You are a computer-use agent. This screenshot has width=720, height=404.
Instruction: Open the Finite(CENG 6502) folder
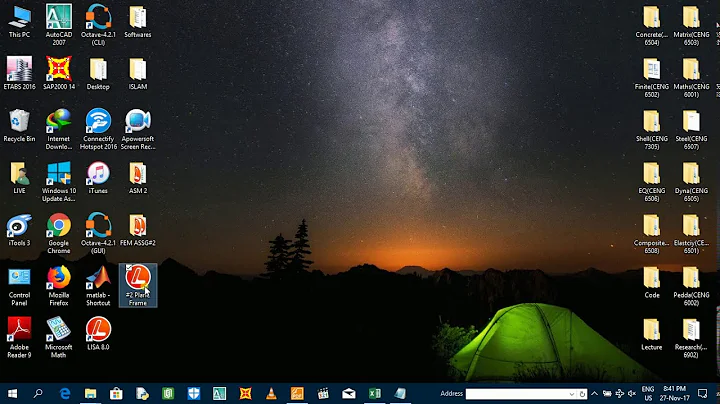tap(652, 78)
